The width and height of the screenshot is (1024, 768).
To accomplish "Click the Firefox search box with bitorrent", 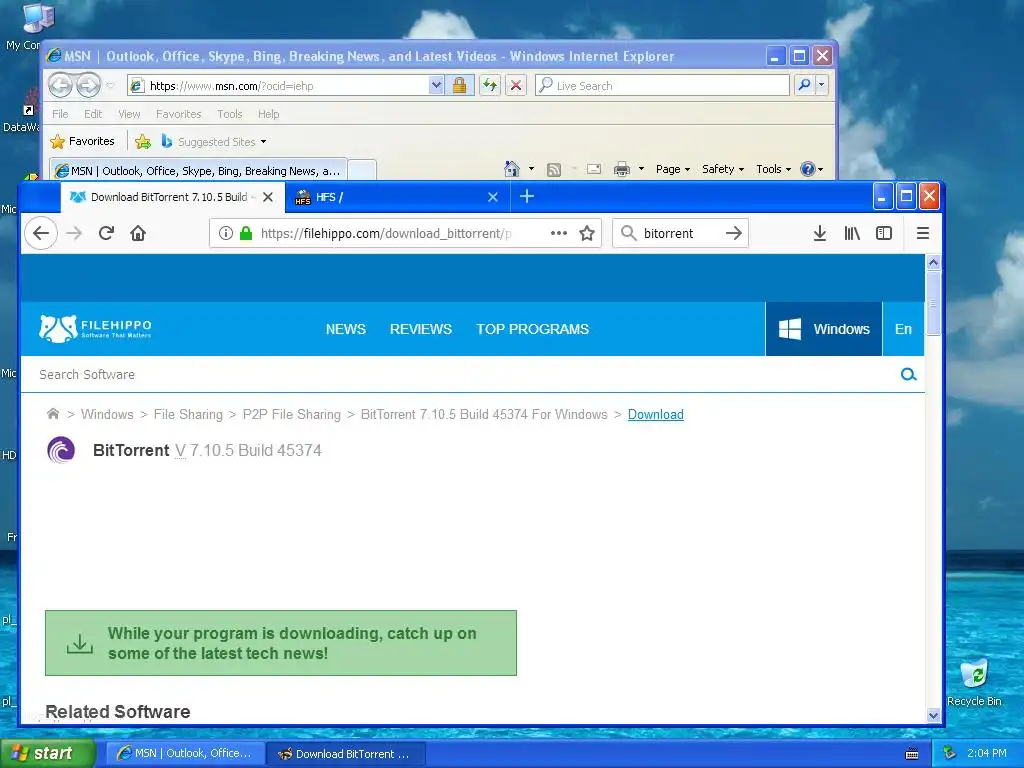I will pos(679,233).
